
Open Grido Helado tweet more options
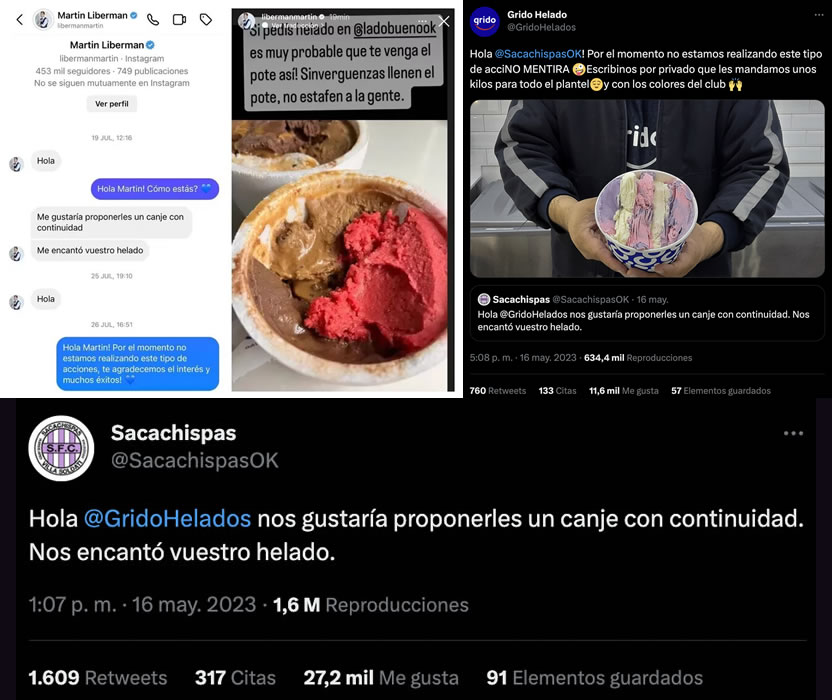tap(819, 15)
